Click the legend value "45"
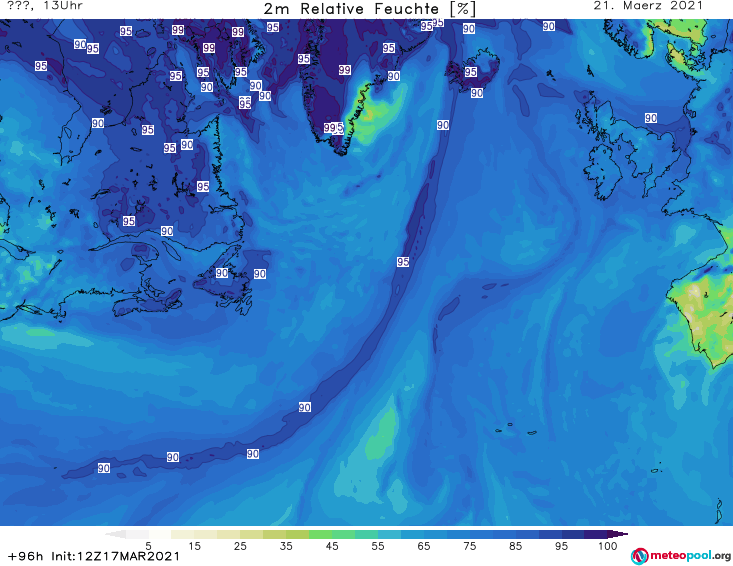 331,546
